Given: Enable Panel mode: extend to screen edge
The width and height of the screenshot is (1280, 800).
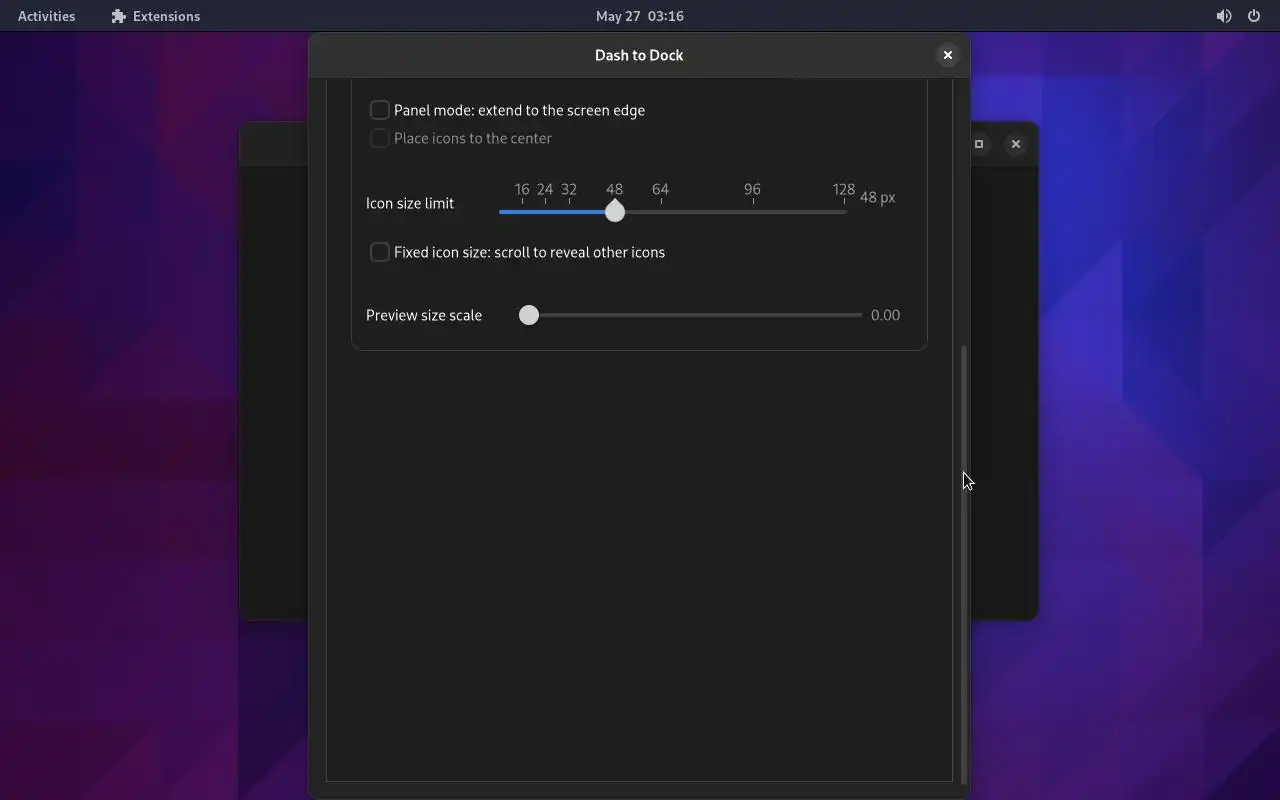Looking at the screenshot, I should click(380, 110).
